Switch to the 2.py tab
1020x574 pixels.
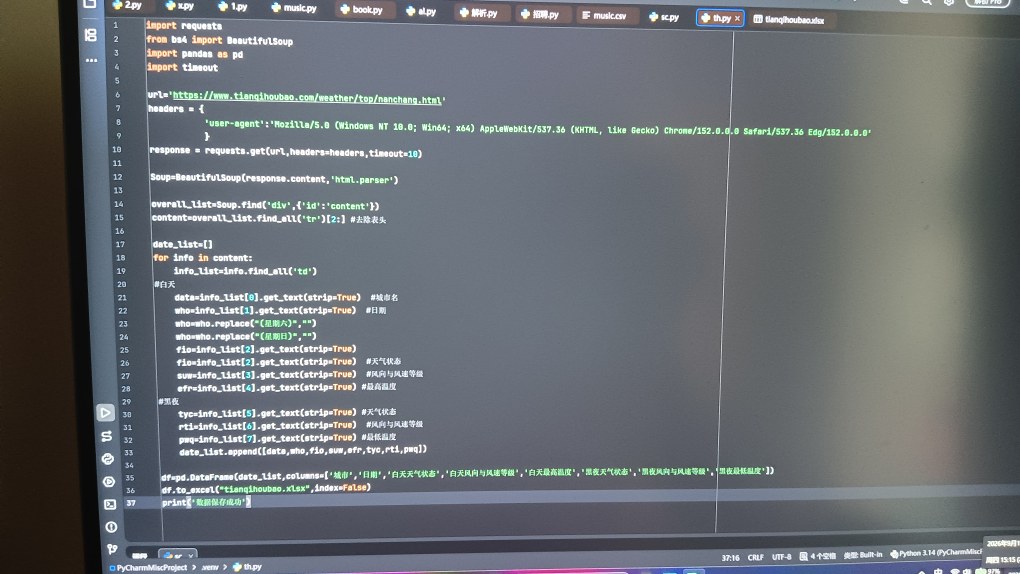(x=127, y=5)
